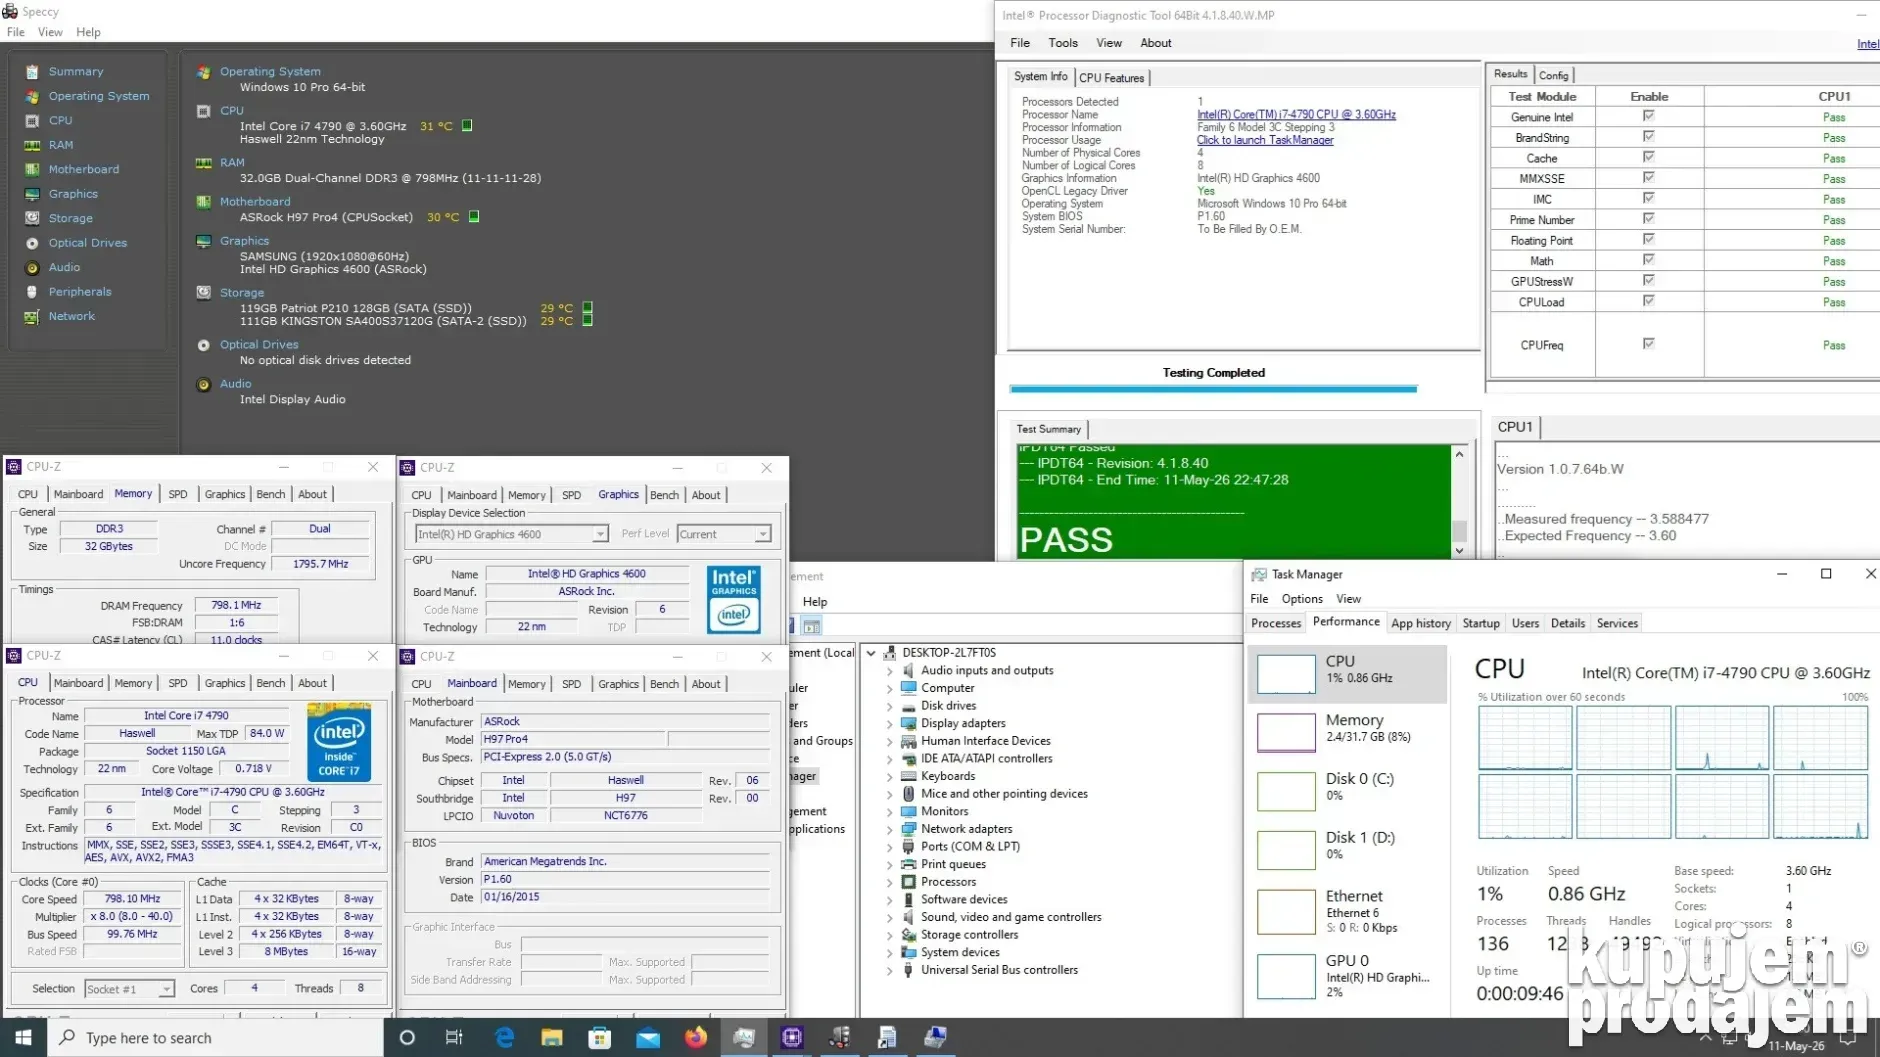
Task: Collapse the DESKTOP-2L7FT0S root node
Action: tap(871, 653)
